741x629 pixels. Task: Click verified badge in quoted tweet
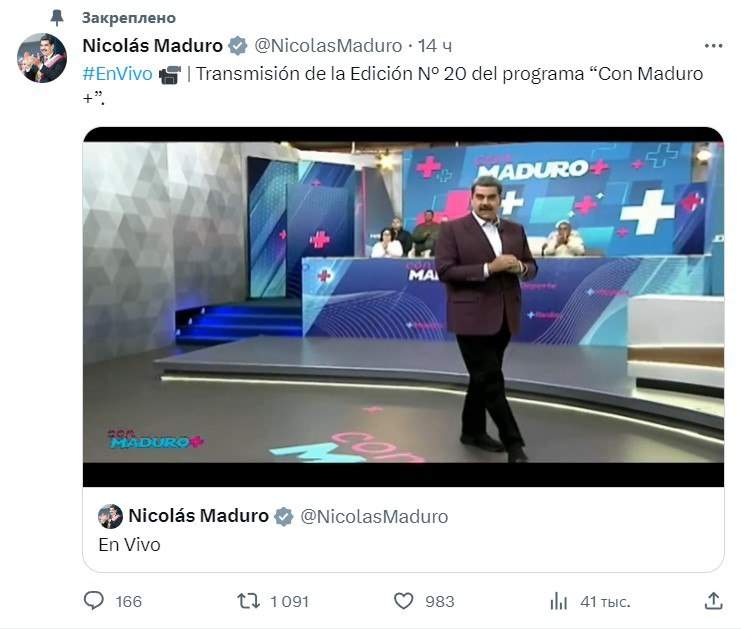(284, 517)
